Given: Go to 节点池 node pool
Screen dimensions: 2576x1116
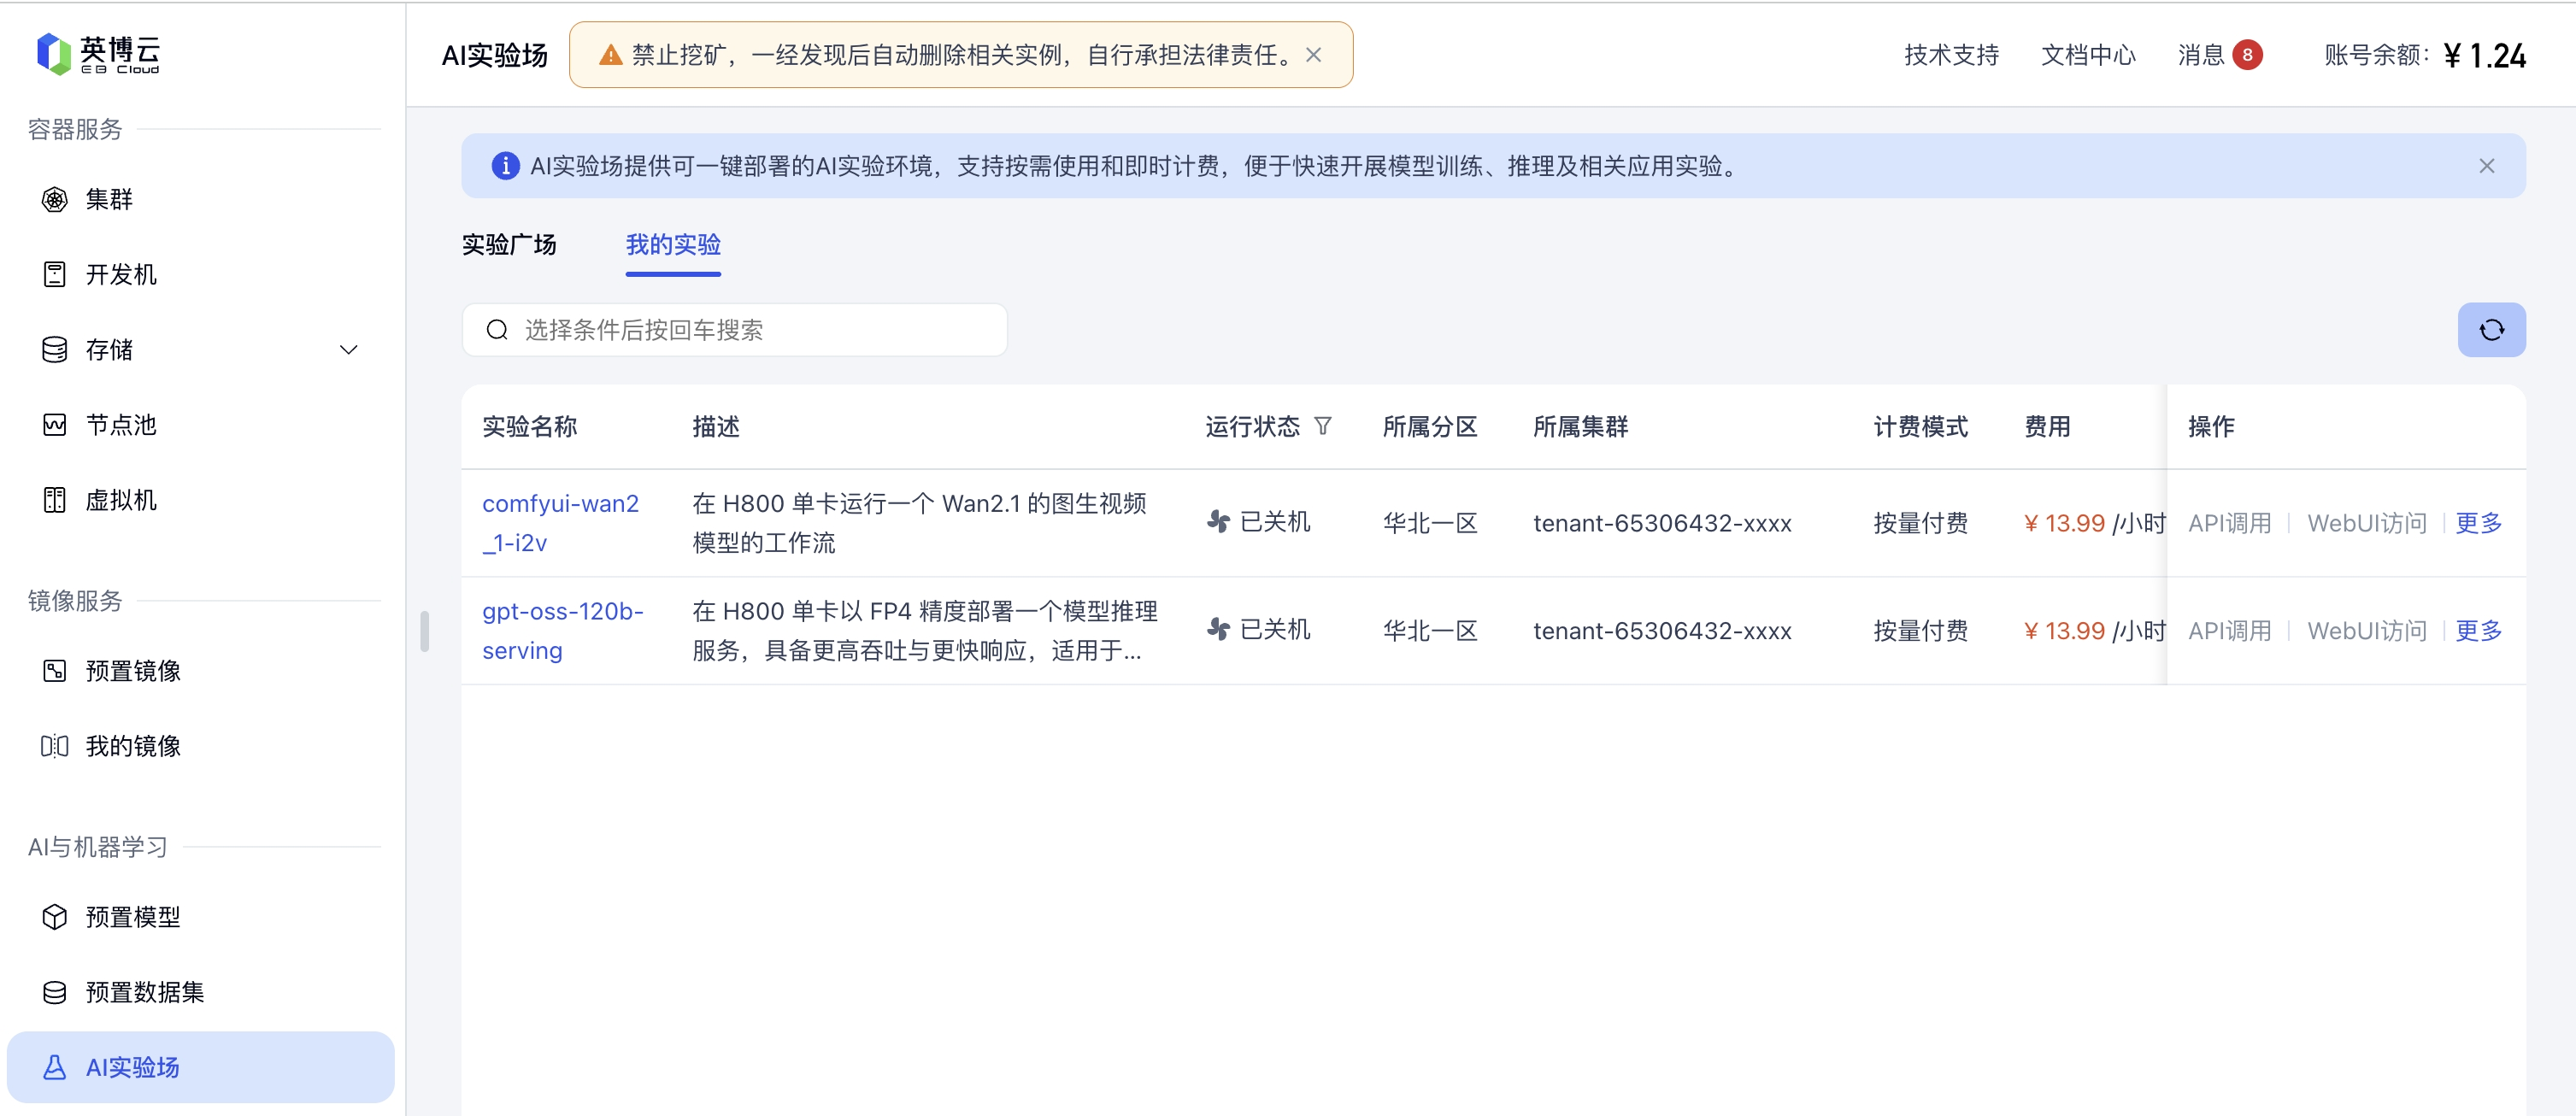Looking at the screenshot, I should pos(120,424).
